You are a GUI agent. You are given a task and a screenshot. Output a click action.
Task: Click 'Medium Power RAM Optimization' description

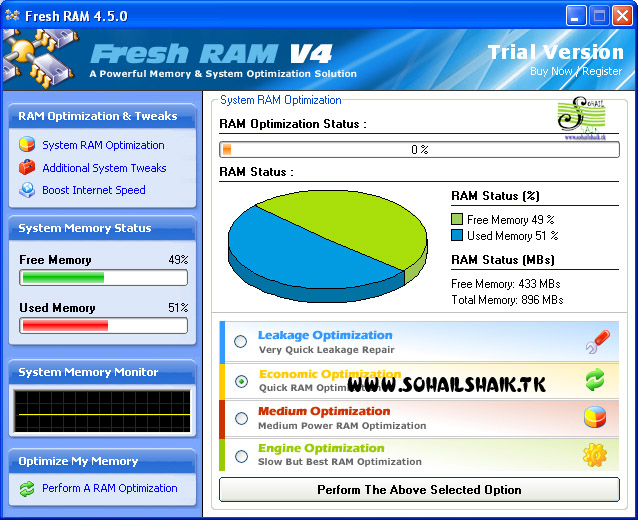tap(342, 426)
